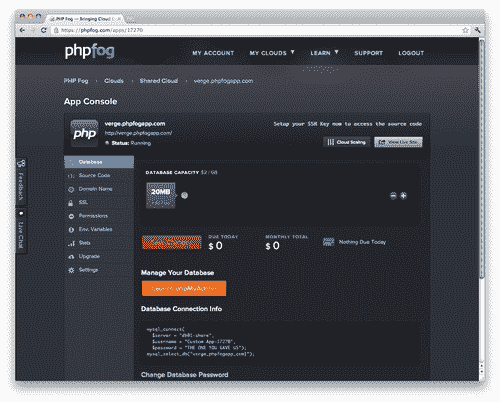
Task: Click the SSL lock icon in the sidebar
Action: pos(71,203)
